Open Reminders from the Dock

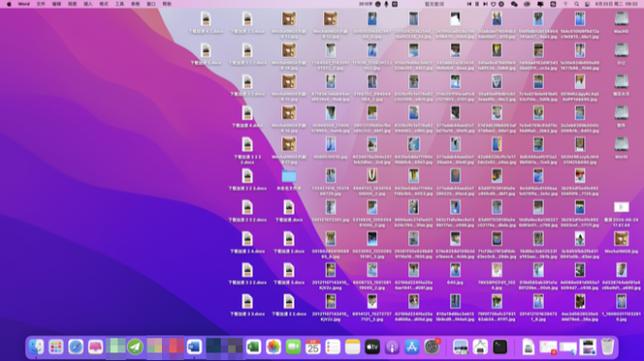tap(333, 347)
